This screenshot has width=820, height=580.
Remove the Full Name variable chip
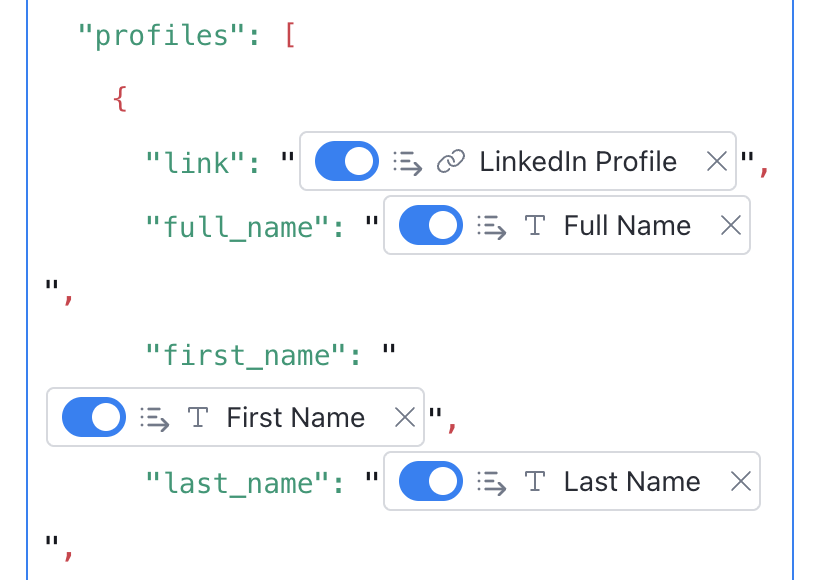pos(731,225)
